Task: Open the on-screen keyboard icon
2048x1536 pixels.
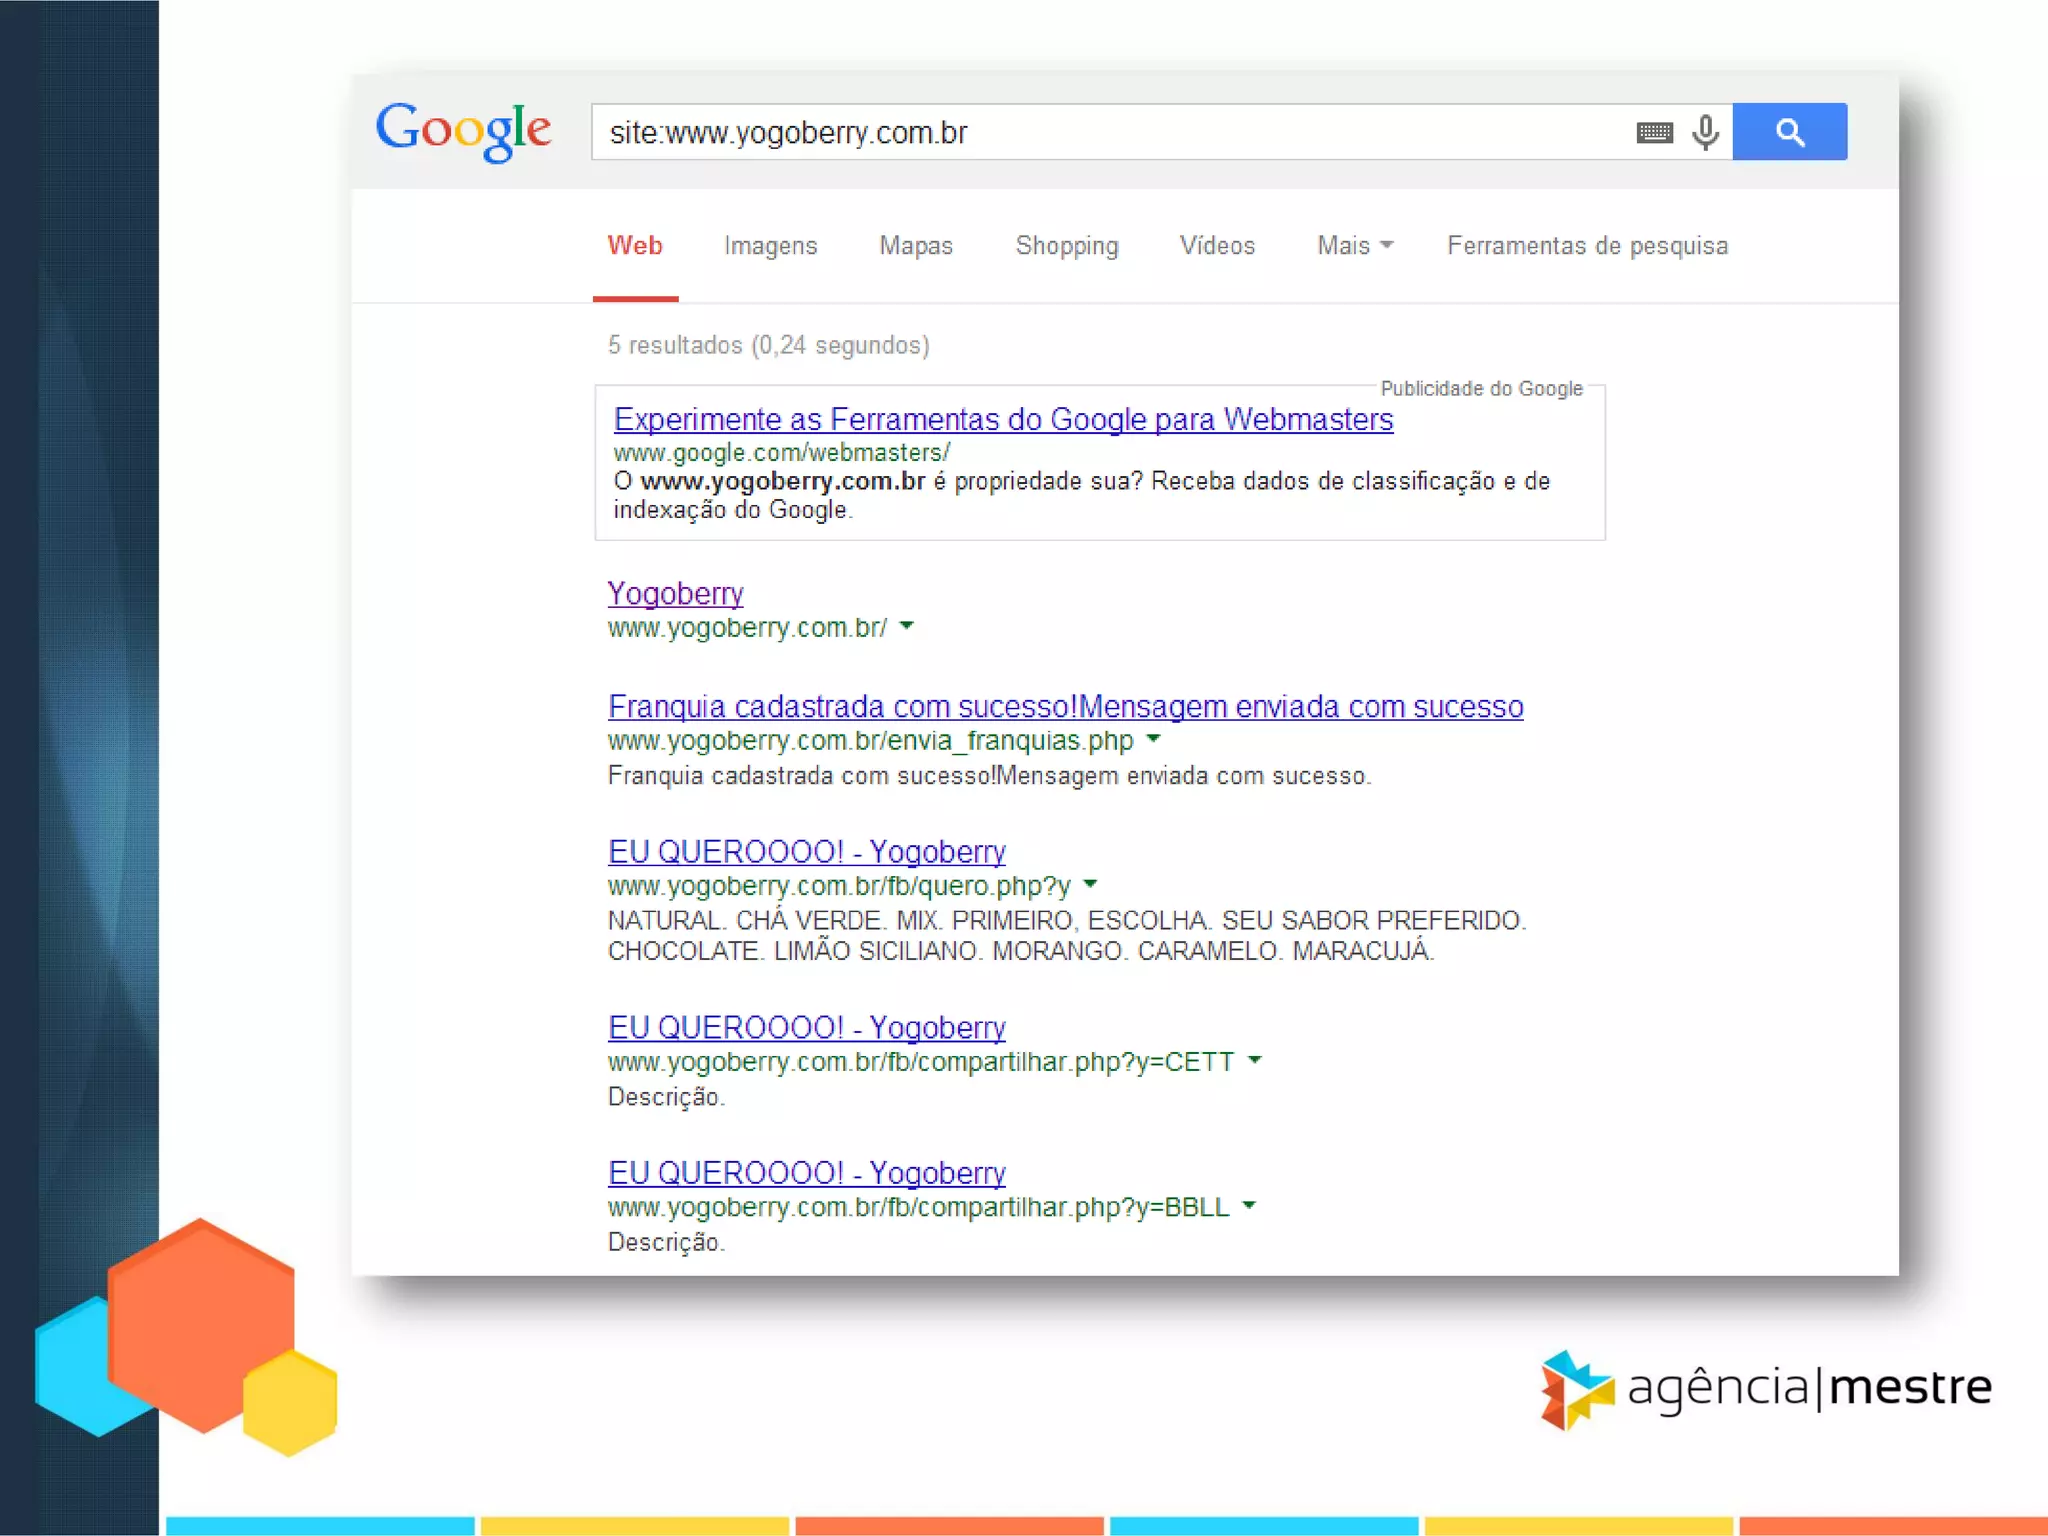Action: coord(1654,133)
